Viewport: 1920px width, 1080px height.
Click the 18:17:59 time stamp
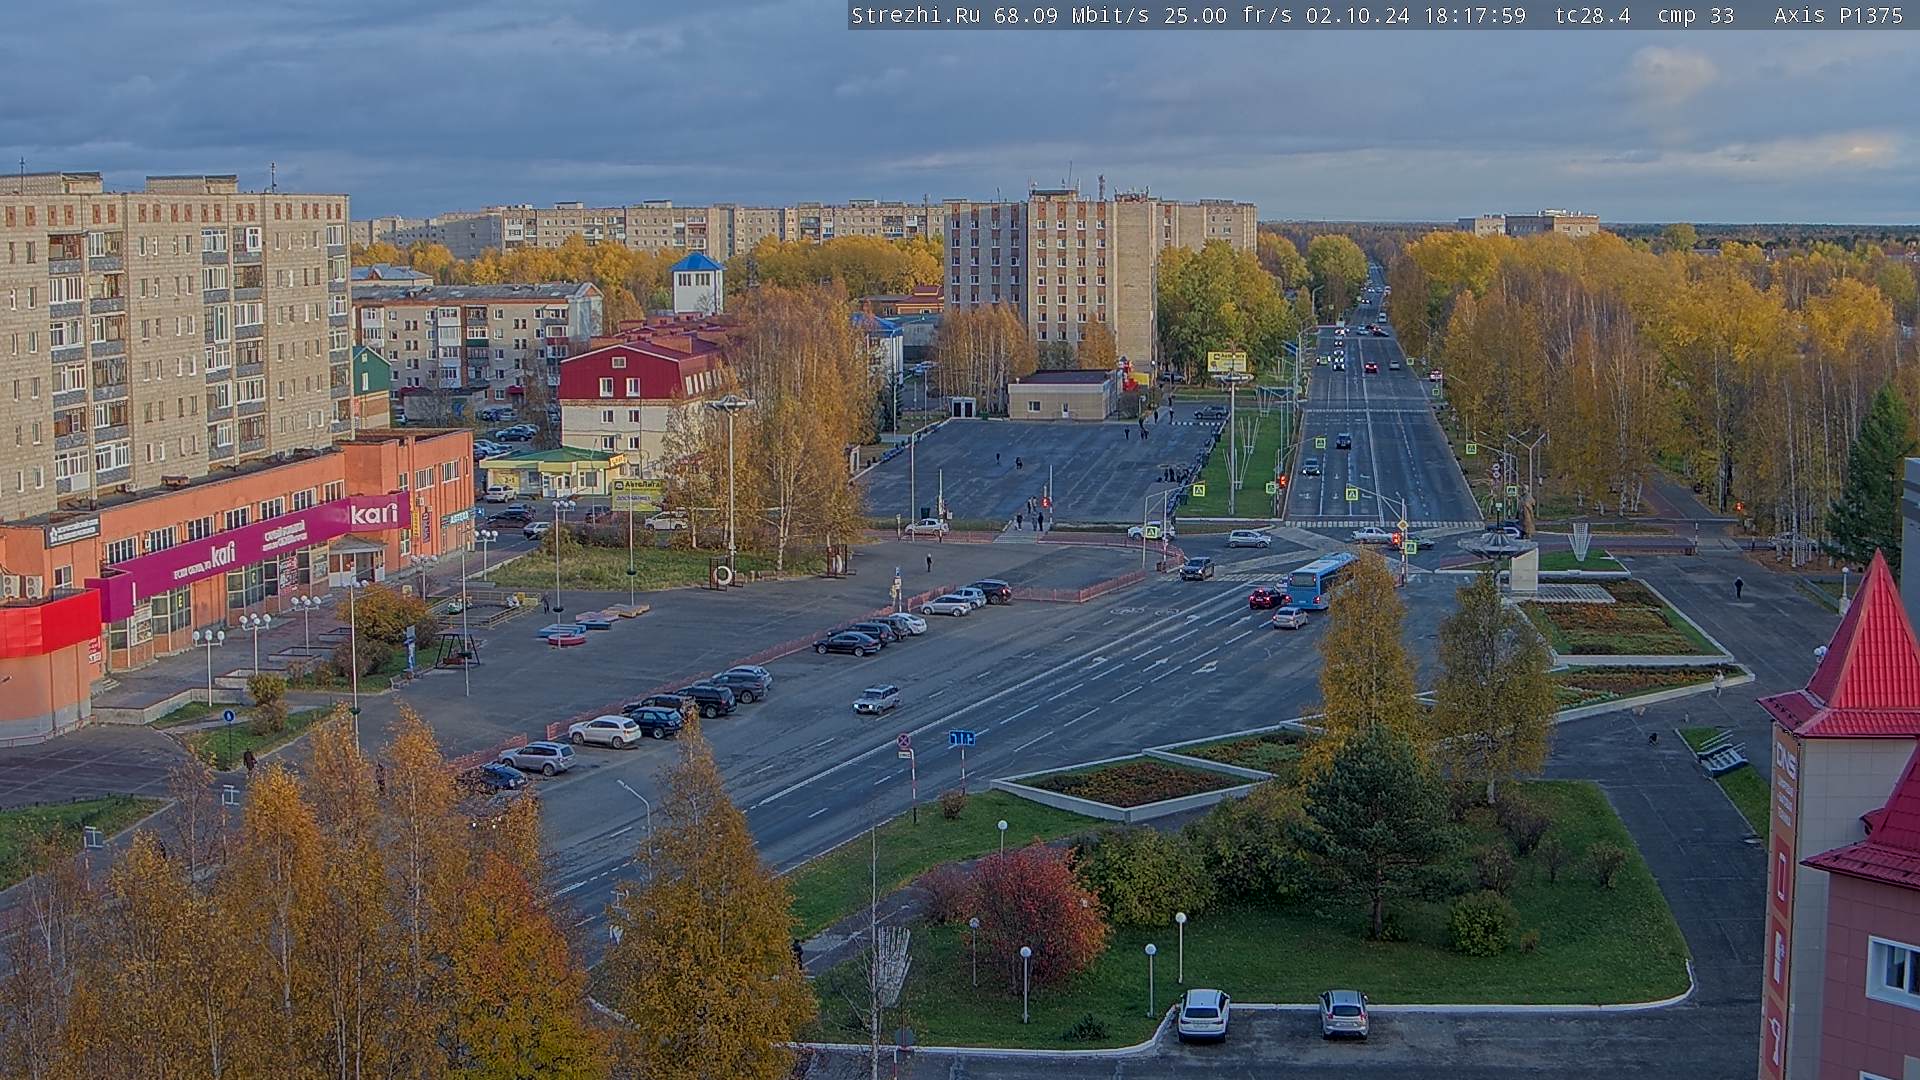(1475, 15)
